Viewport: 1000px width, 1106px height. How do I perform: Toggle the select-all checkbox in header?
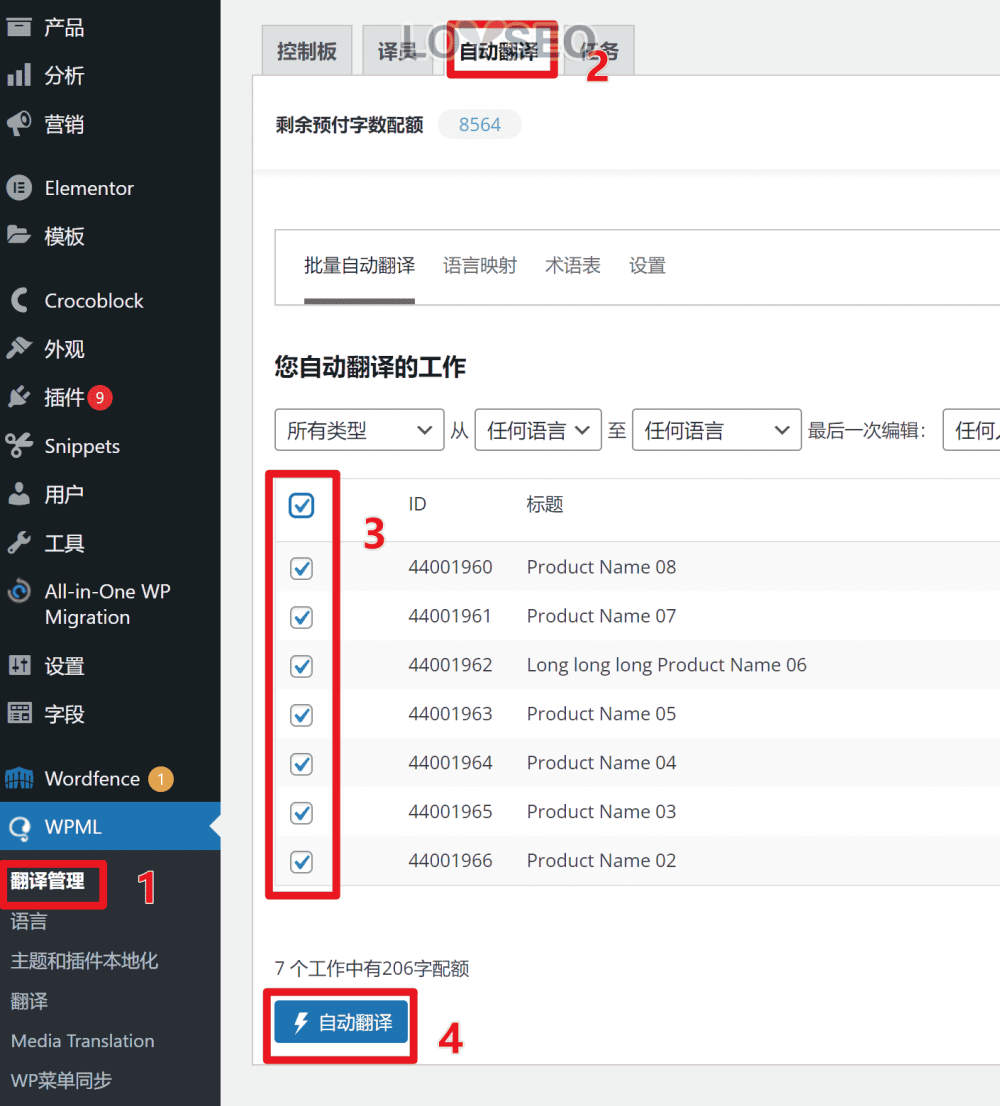pyautogui.click(x=302, y=505)
